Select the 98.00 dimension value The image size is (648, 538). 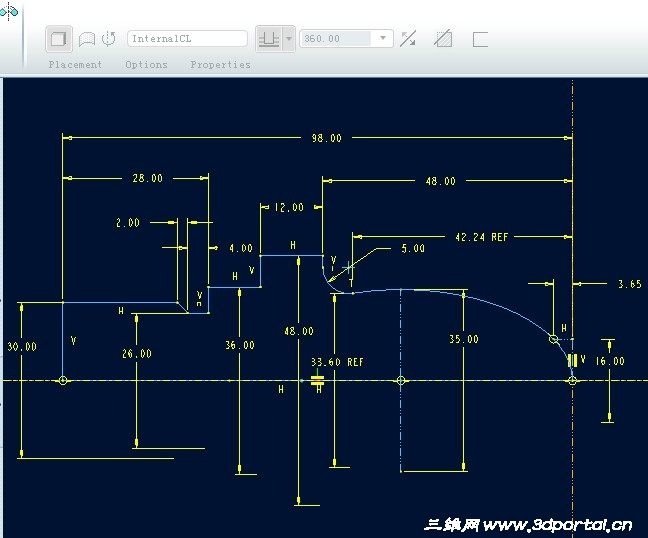click(x=326, y=138)
